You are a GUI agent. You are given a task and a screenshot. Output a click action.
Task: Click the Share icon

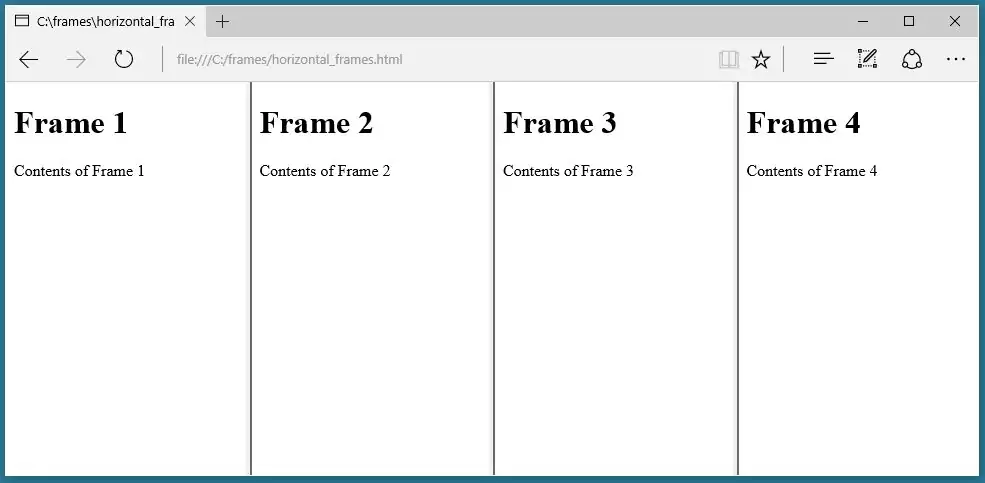pos(911,60)
